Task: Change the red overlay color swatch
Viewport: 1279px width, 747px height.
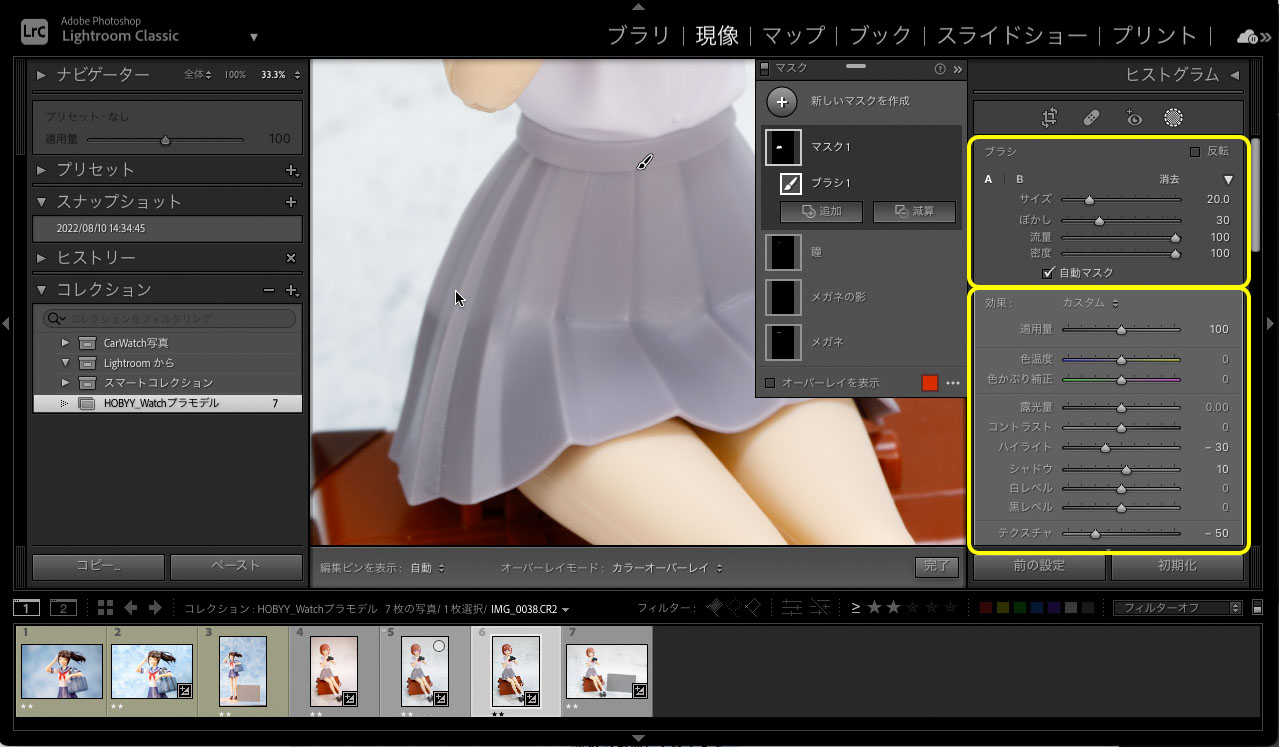Action: (930, 382)
